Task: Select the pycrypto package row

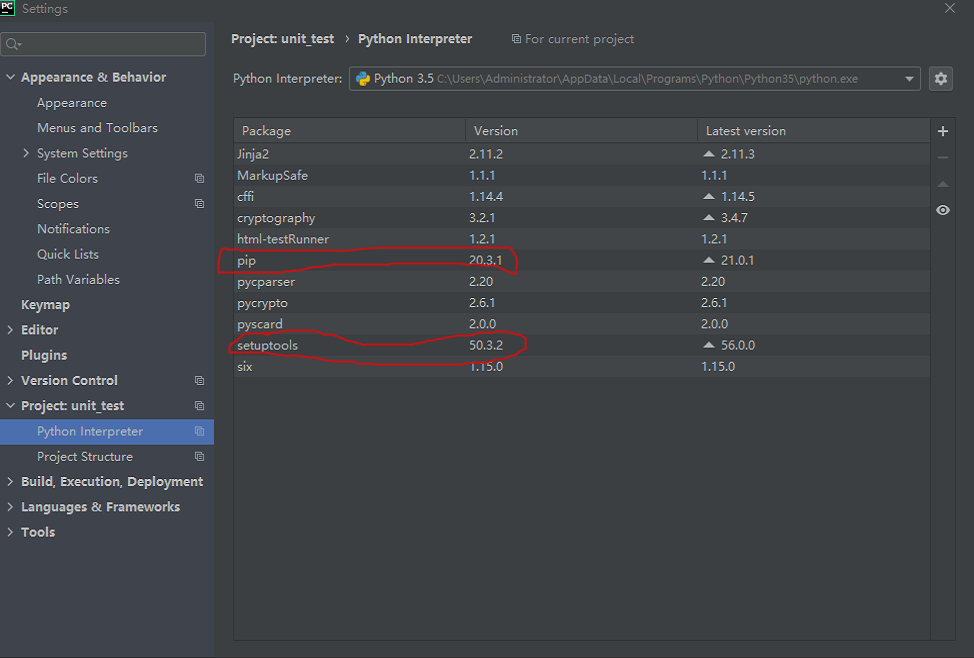Action: [x=581, y=303]
